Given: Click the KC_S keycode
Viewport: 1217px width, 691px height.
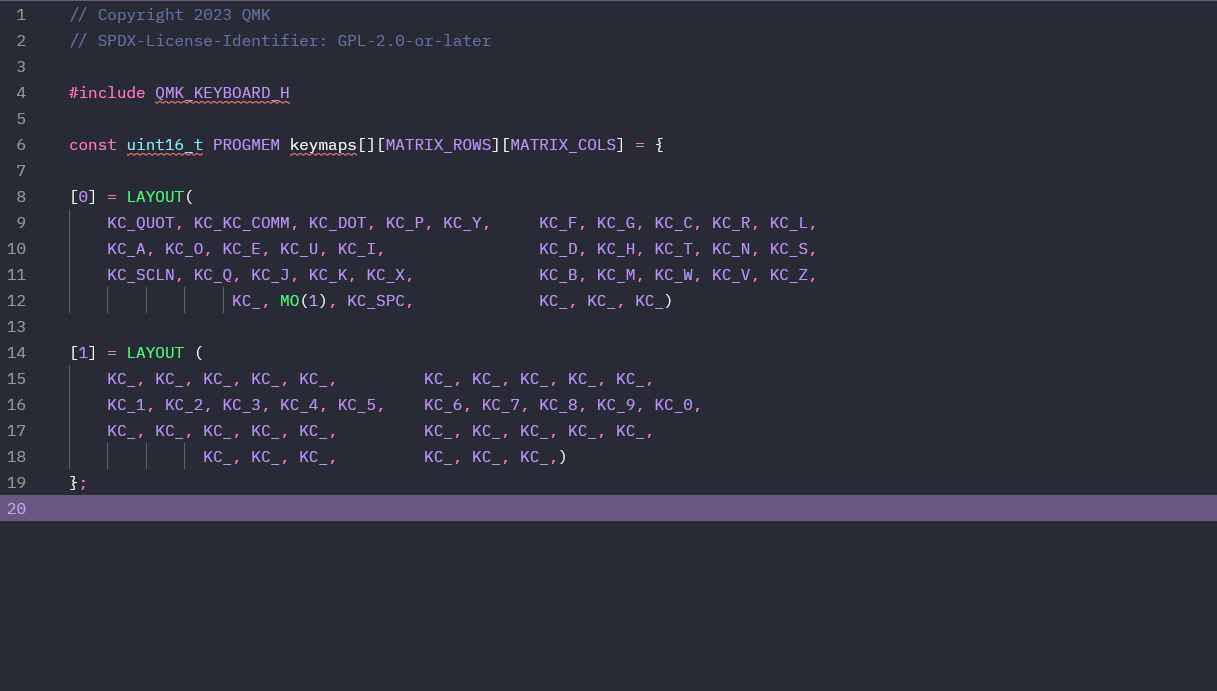Looking at the screenshot, I should coord(789,249).
